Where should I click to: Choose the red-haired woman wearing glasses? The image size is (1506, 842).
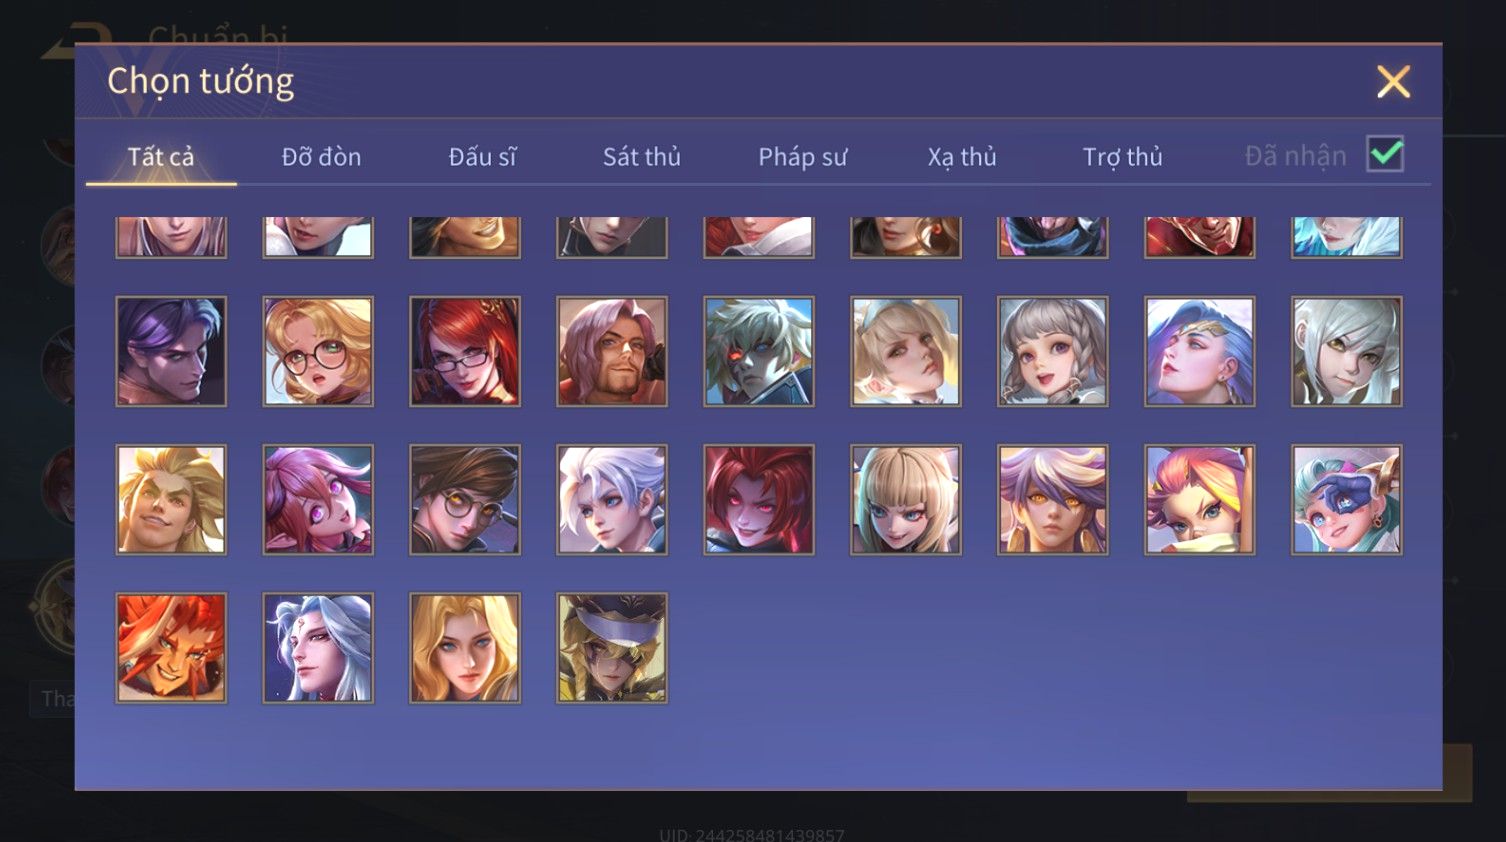pos(465,351)
